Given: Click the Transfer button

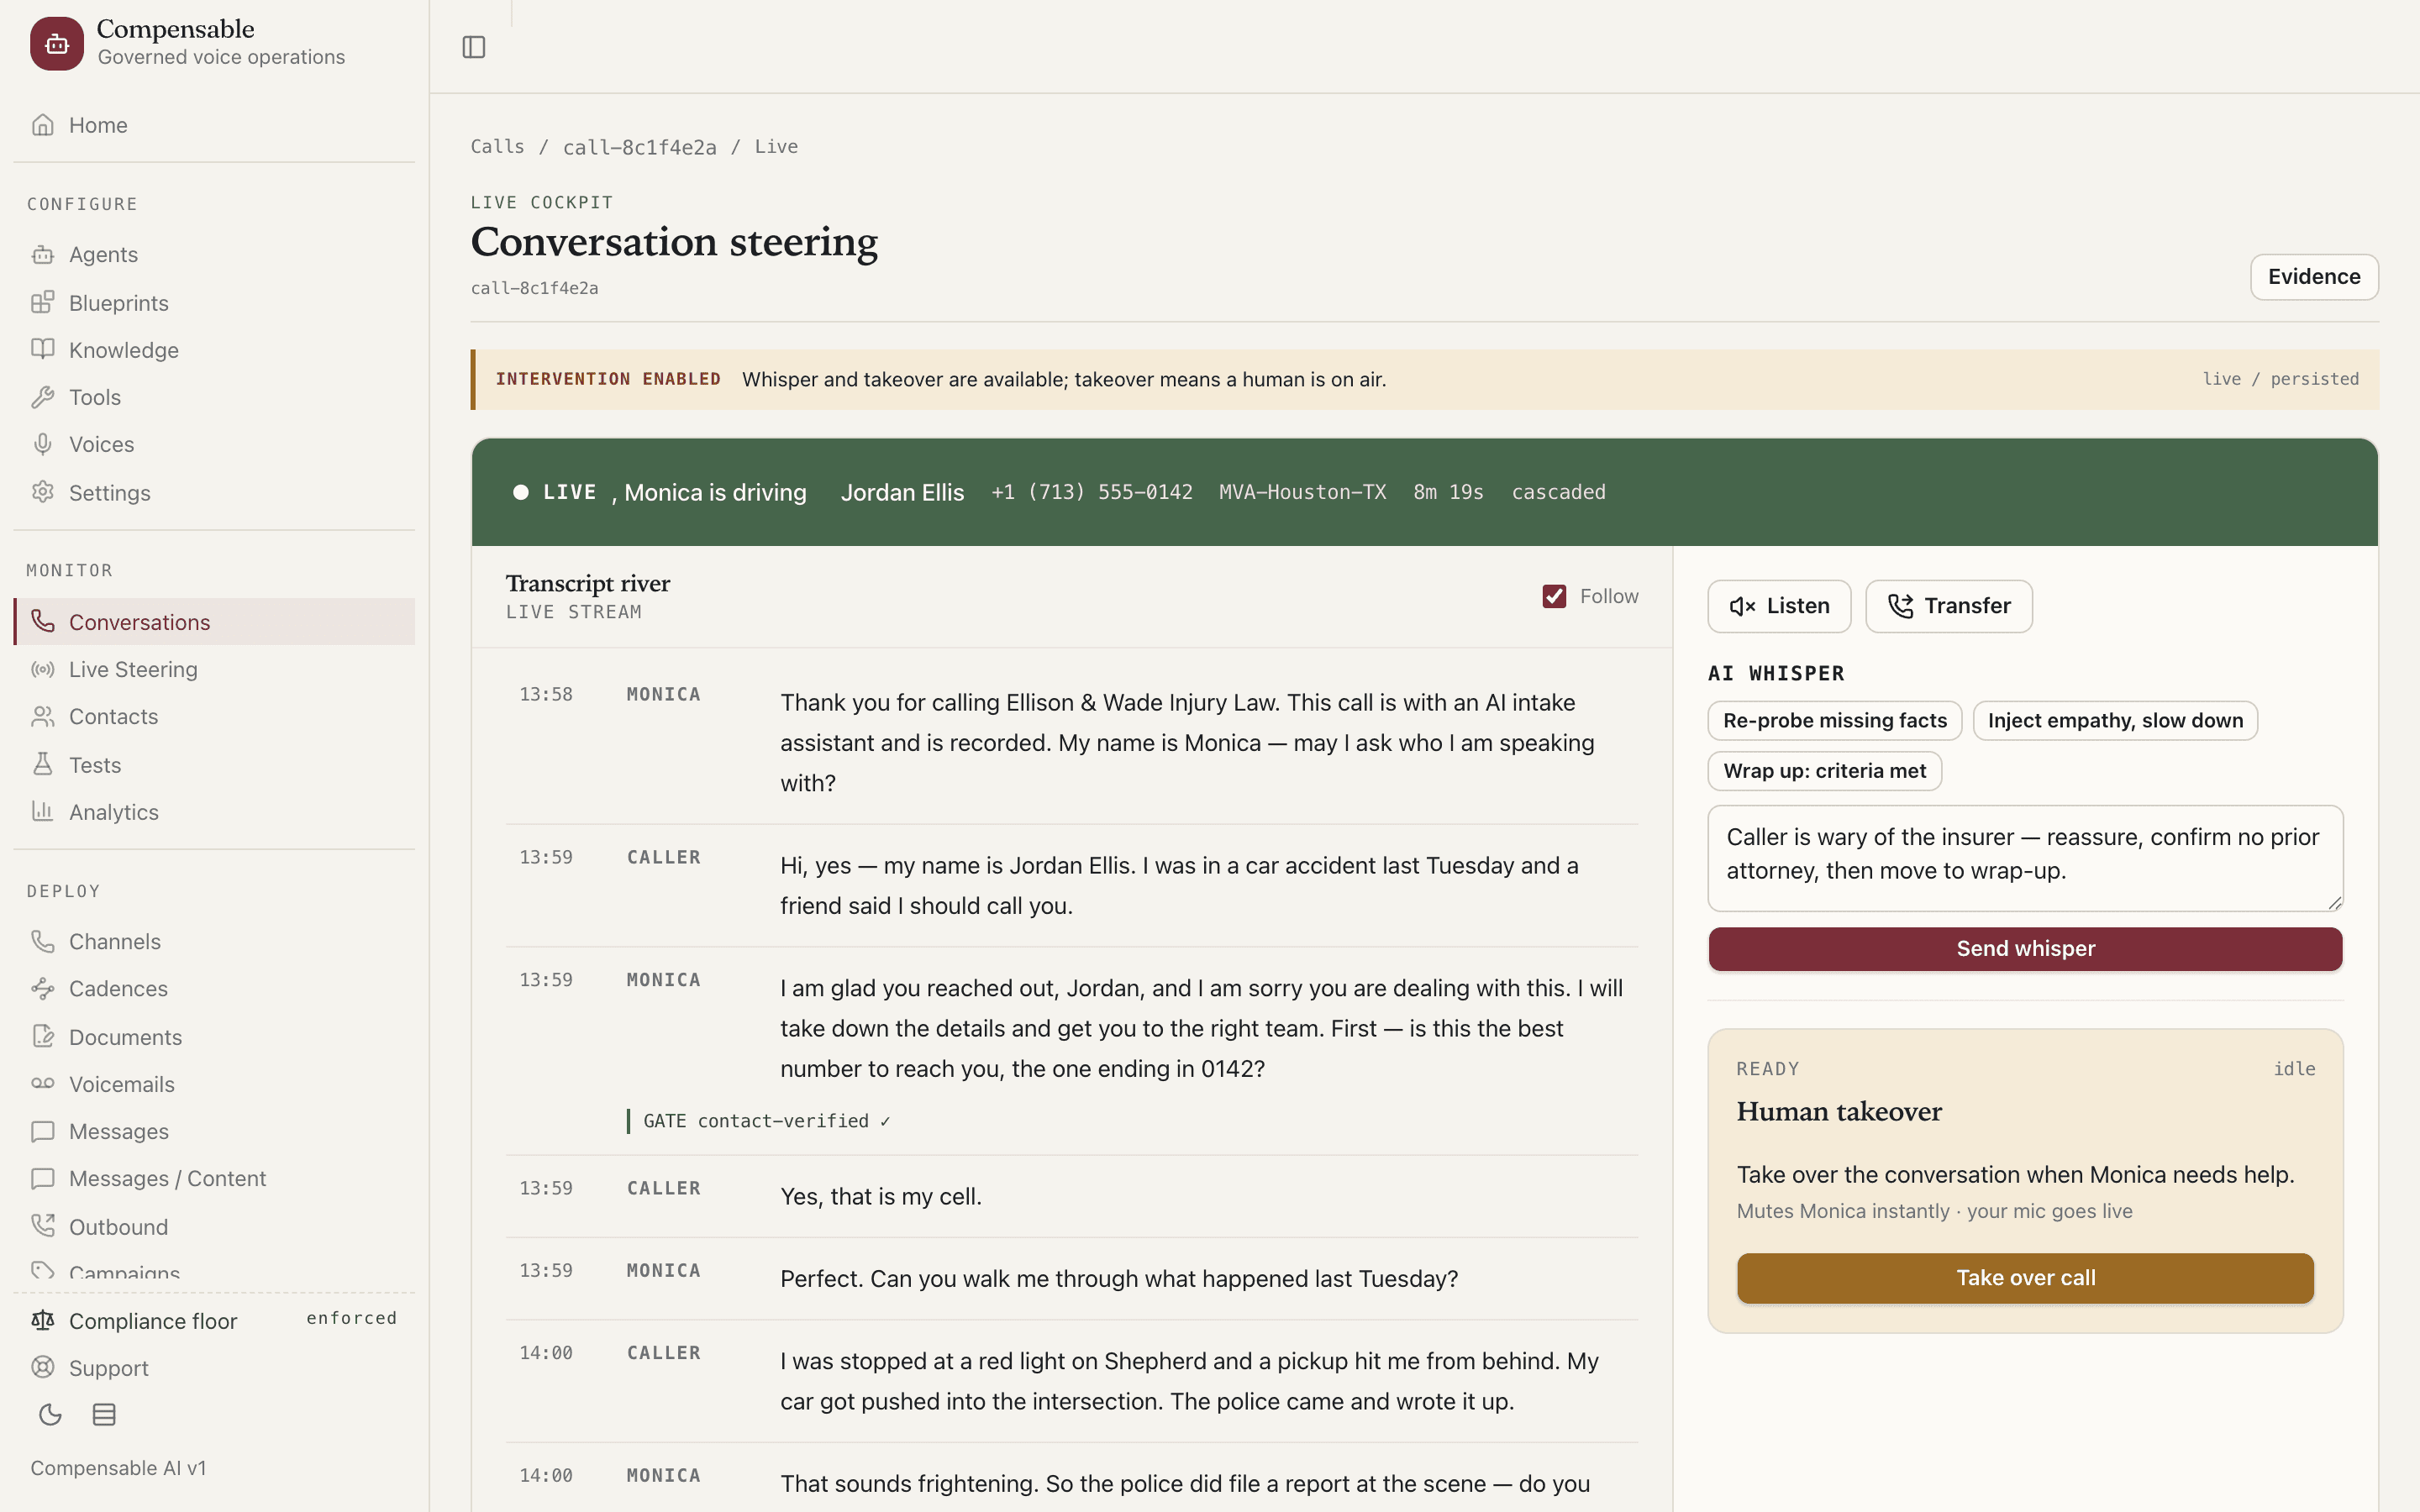Looking at the screenshot, I should click(x=1949, y=606).
